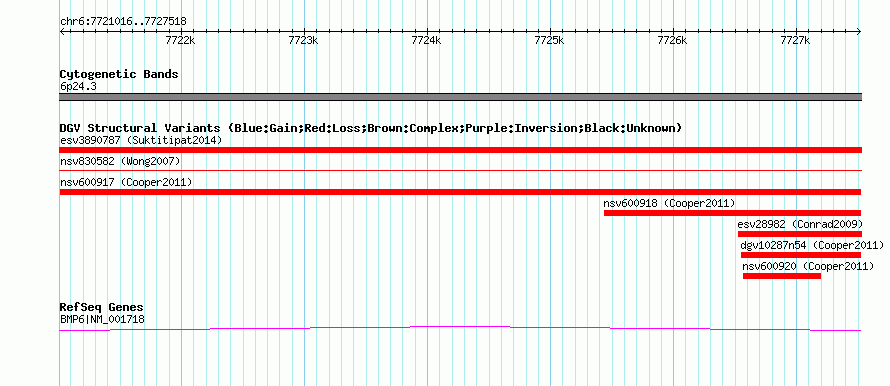Click the Cytogenetic Bands track title
Screen dimensions: 890x386
pos(119,74)
